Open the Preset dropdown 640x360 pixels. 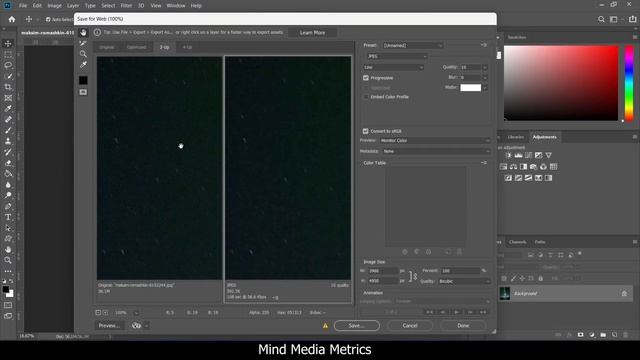[413, 45]
